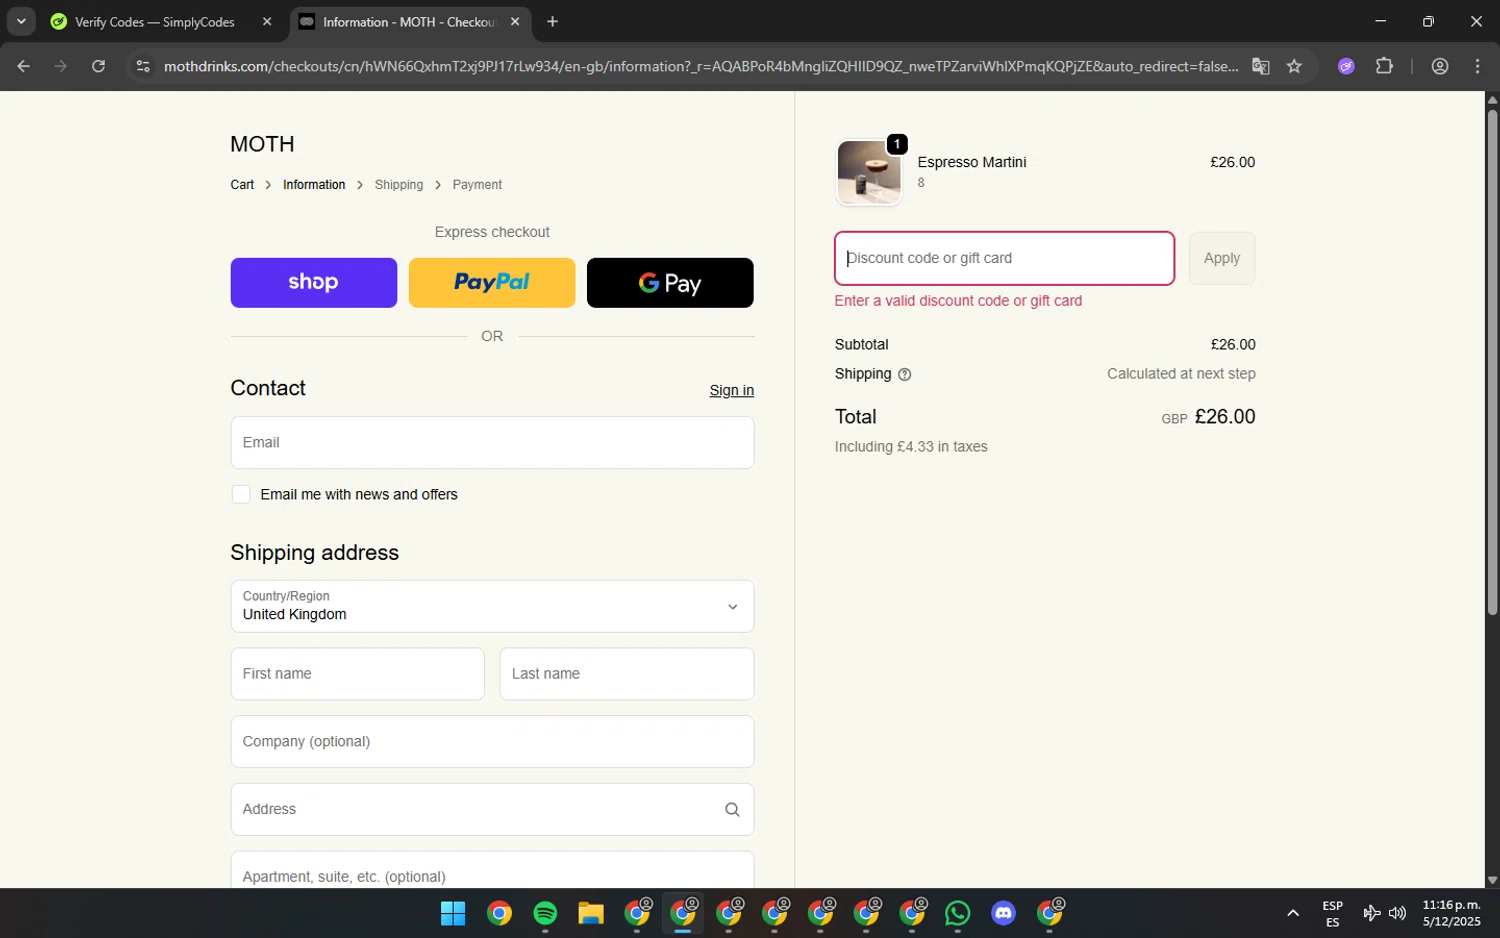Screen dimensions: 1500x938
Task: Select Shipping breadcrumb step
Action: tap(399, 185)
